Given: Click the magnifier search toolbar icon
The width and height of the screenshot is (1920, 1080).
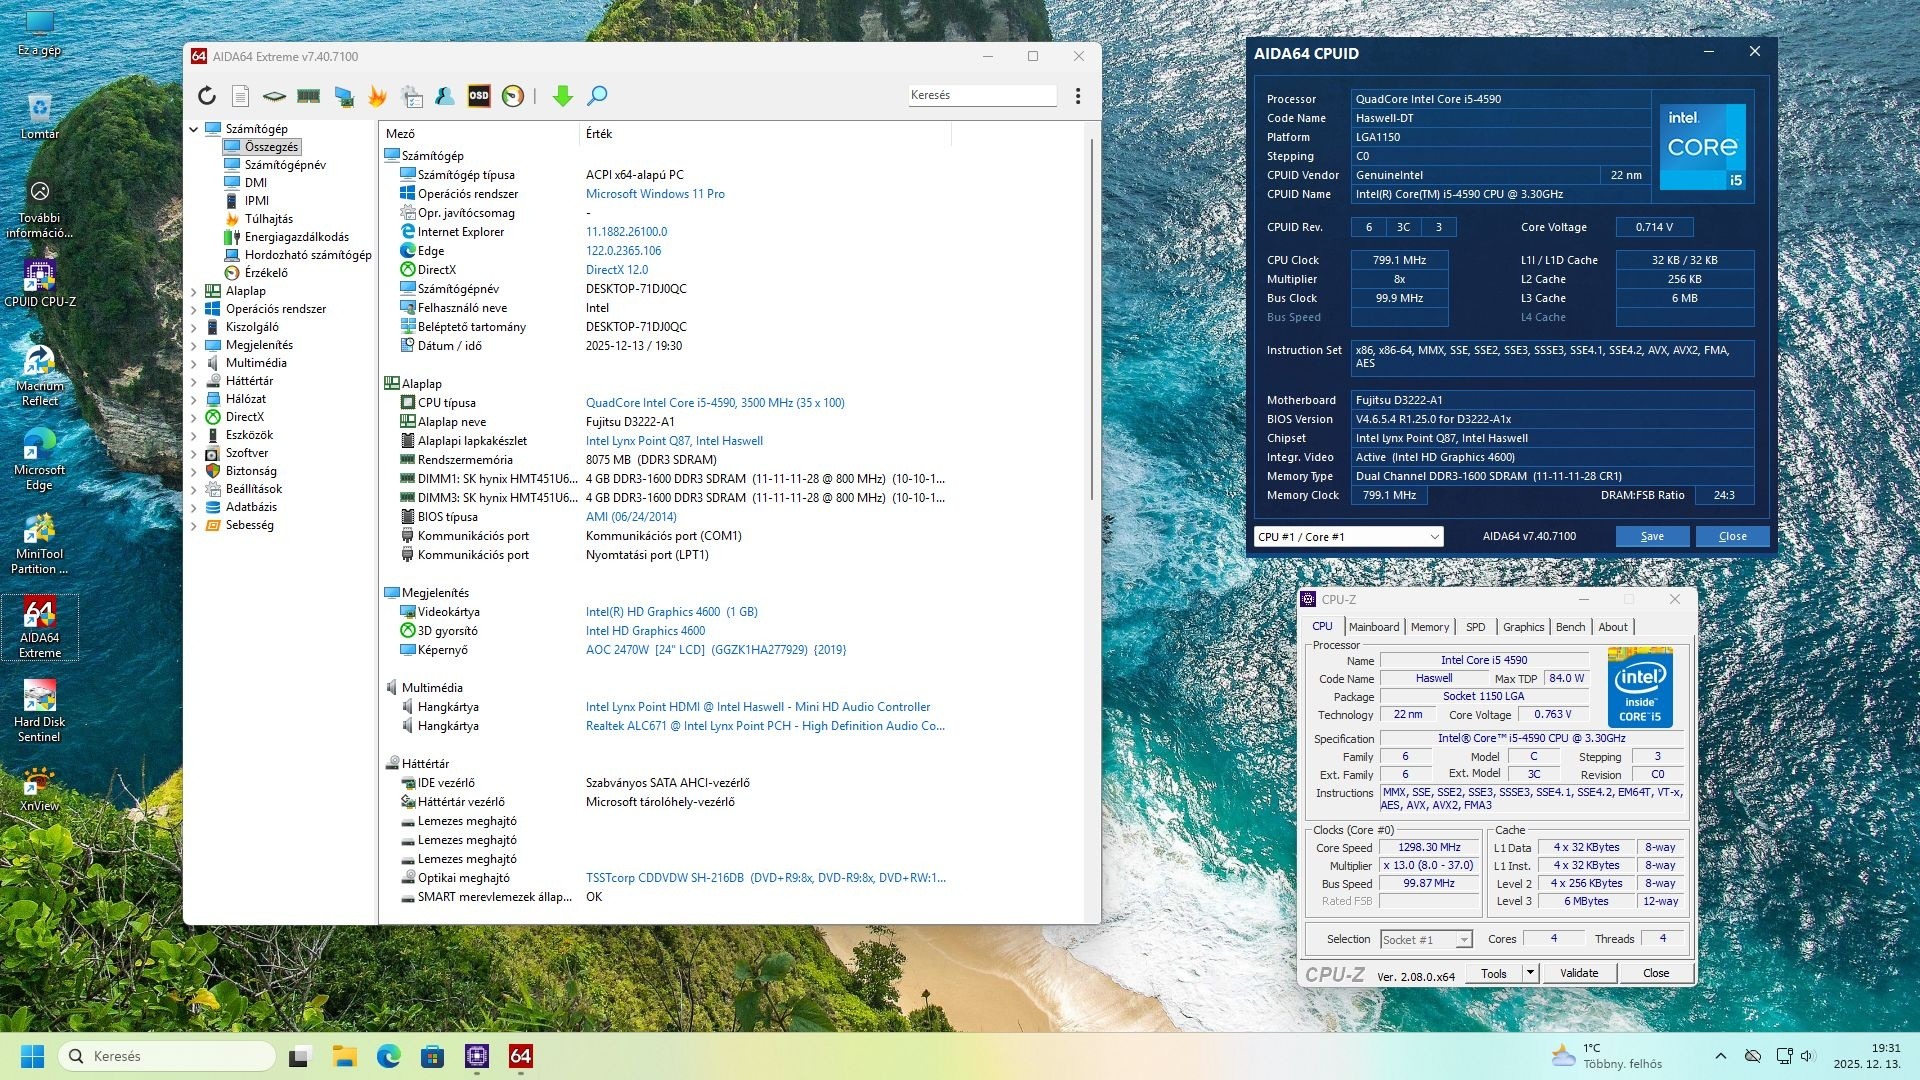Looking at the screenshot, I should click(597, 96).
